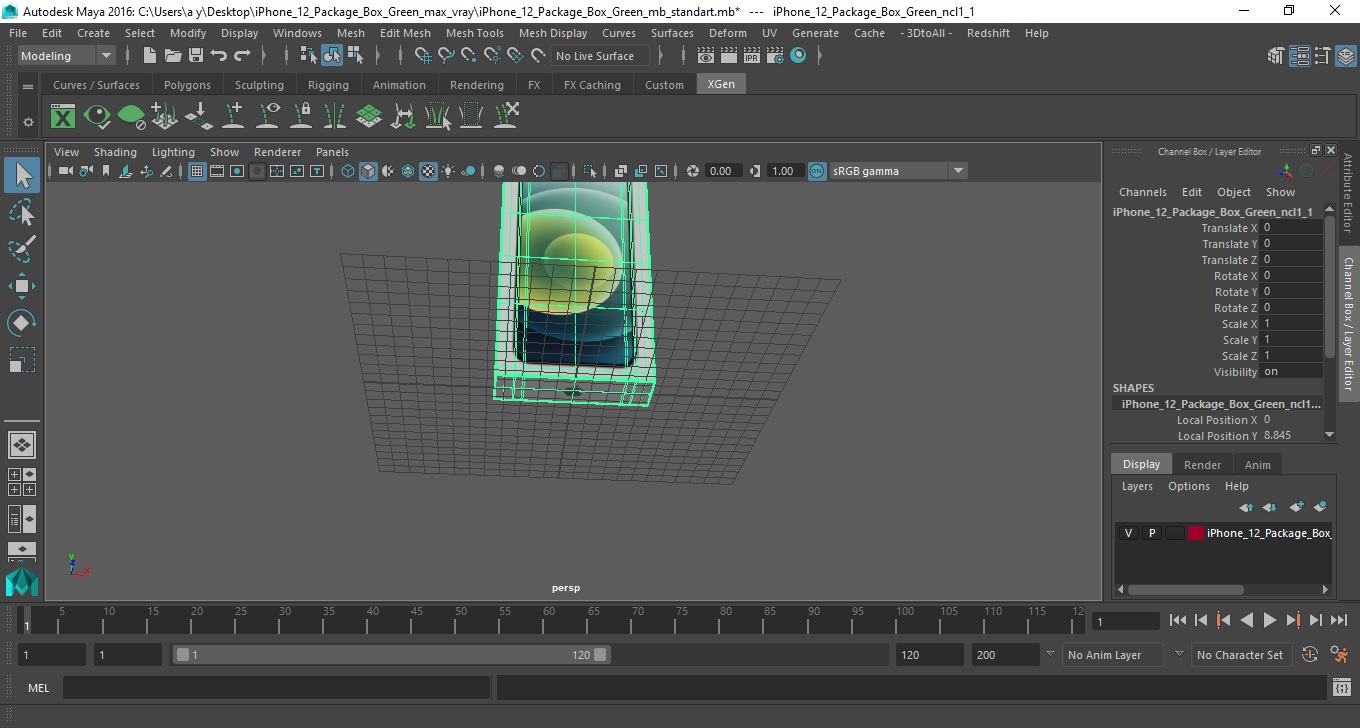Toggle textured display checker icon in viewport
The width and height of the screenshot is (1360, 728).
point(428,171)
